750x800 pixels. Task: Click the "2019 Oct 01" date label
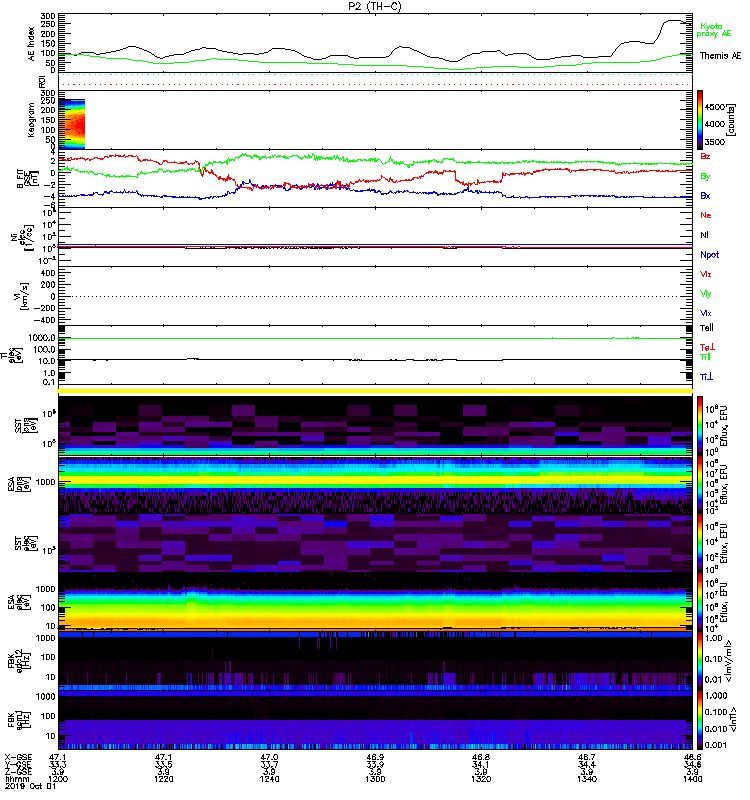(30, 786)
